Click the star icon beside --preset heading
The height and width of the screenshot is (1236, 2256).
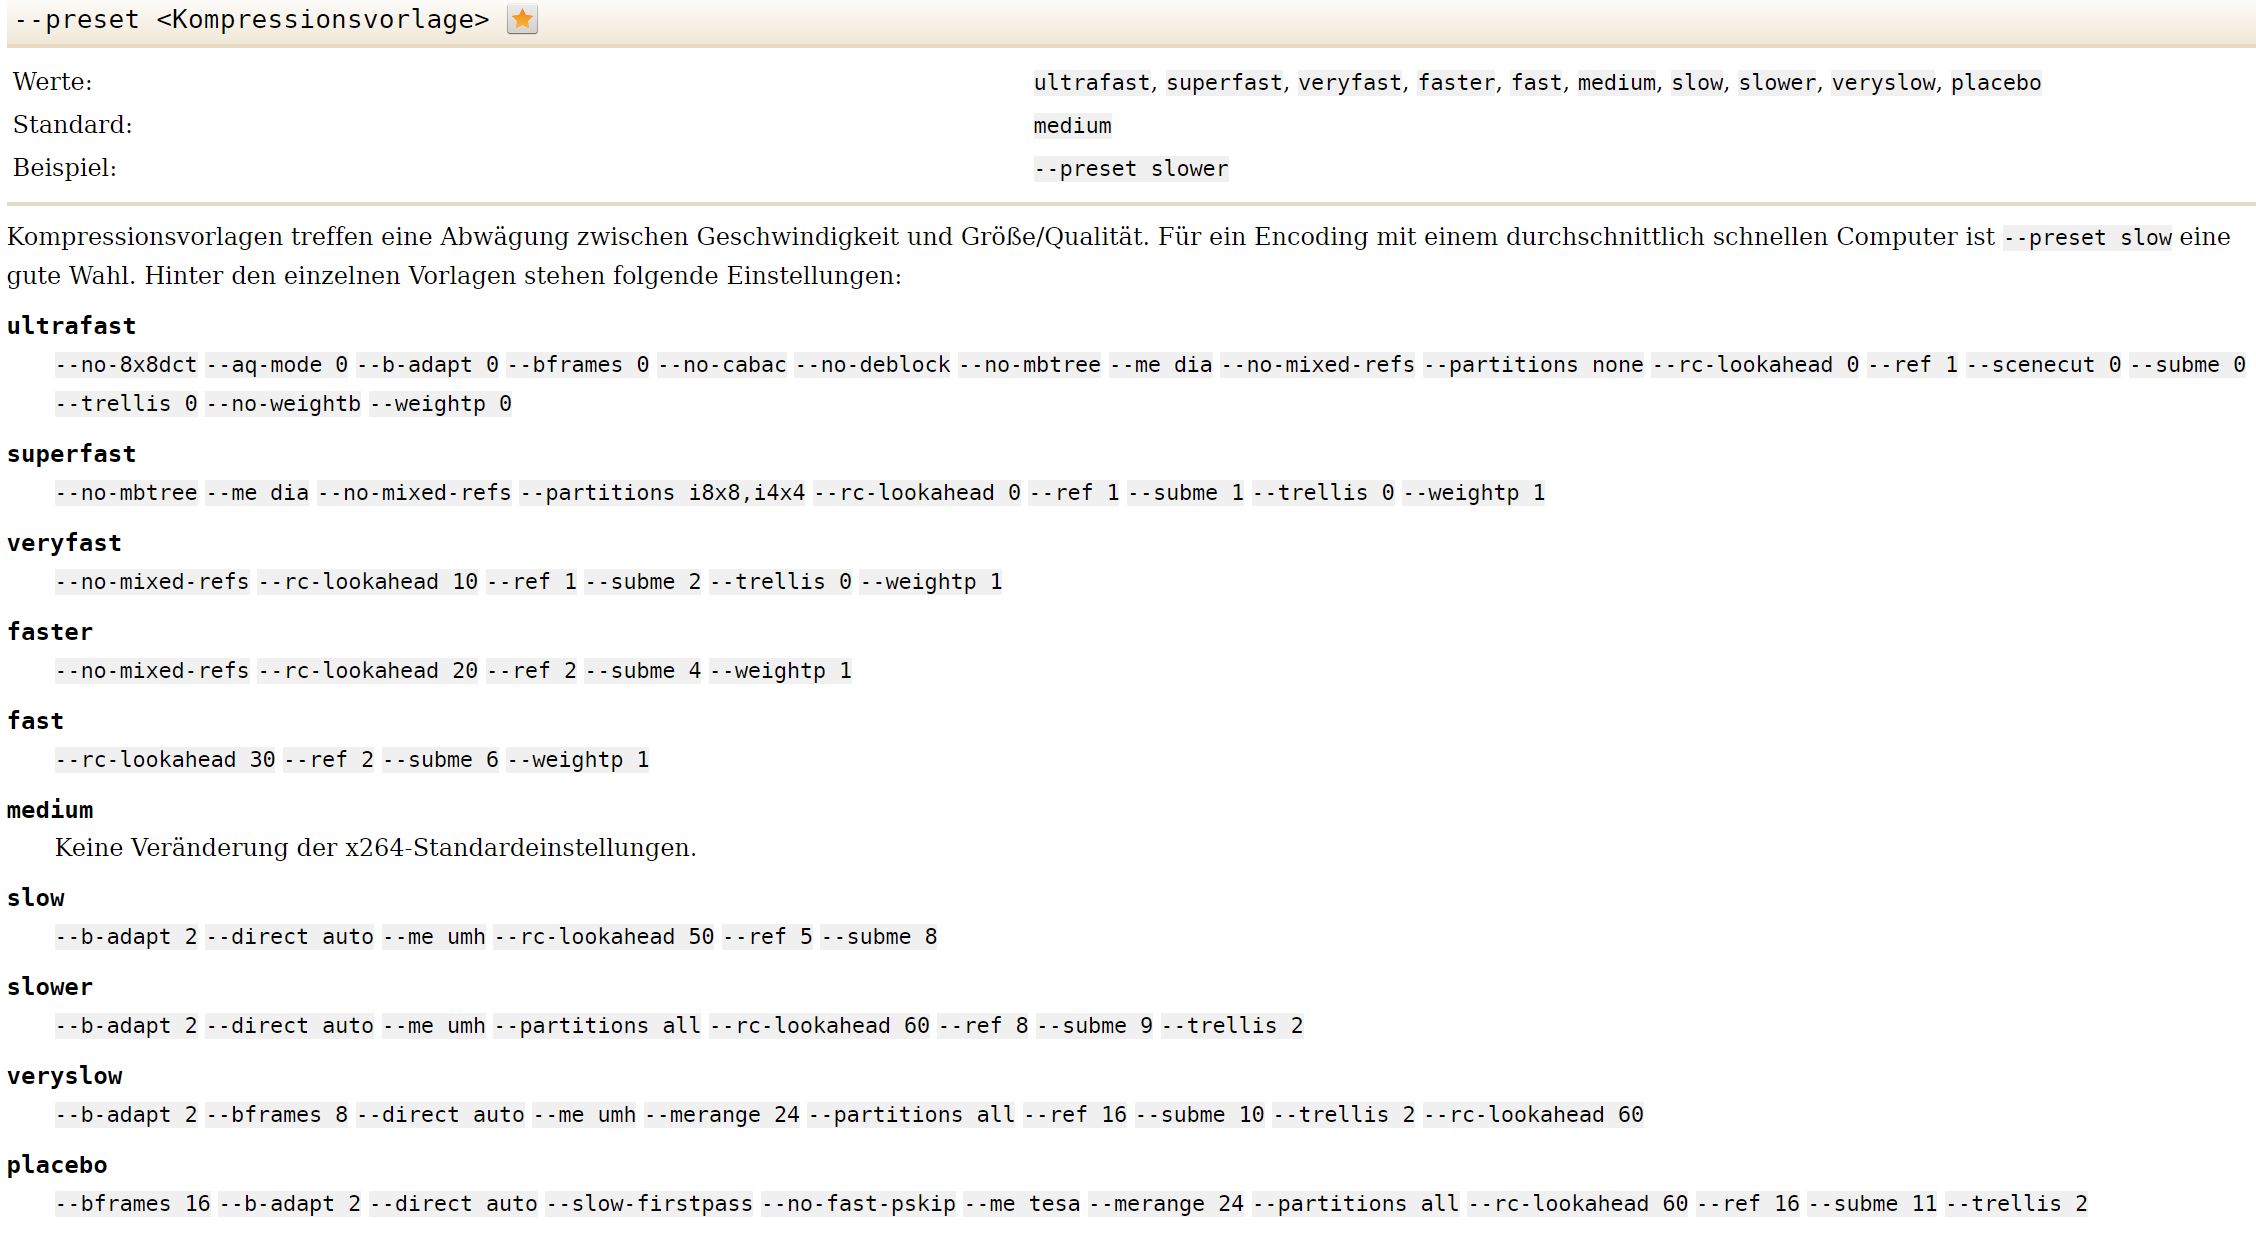coord(522,19)
